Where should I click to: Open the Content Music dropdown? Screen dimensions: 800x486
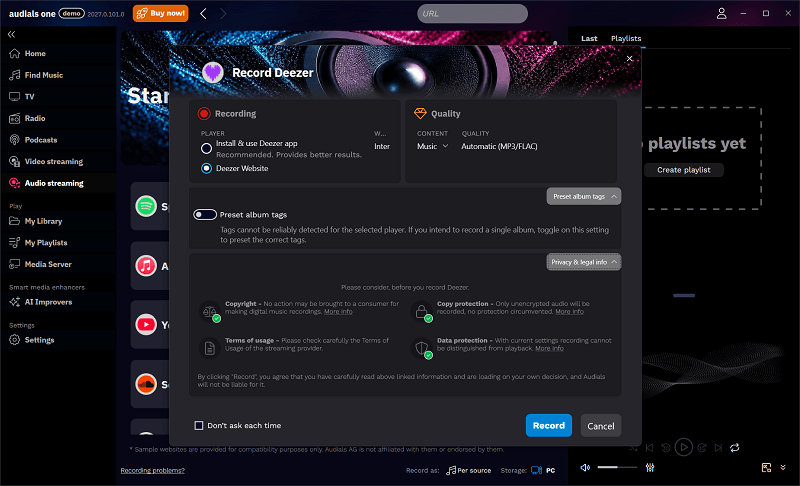(x=432, y=146)
